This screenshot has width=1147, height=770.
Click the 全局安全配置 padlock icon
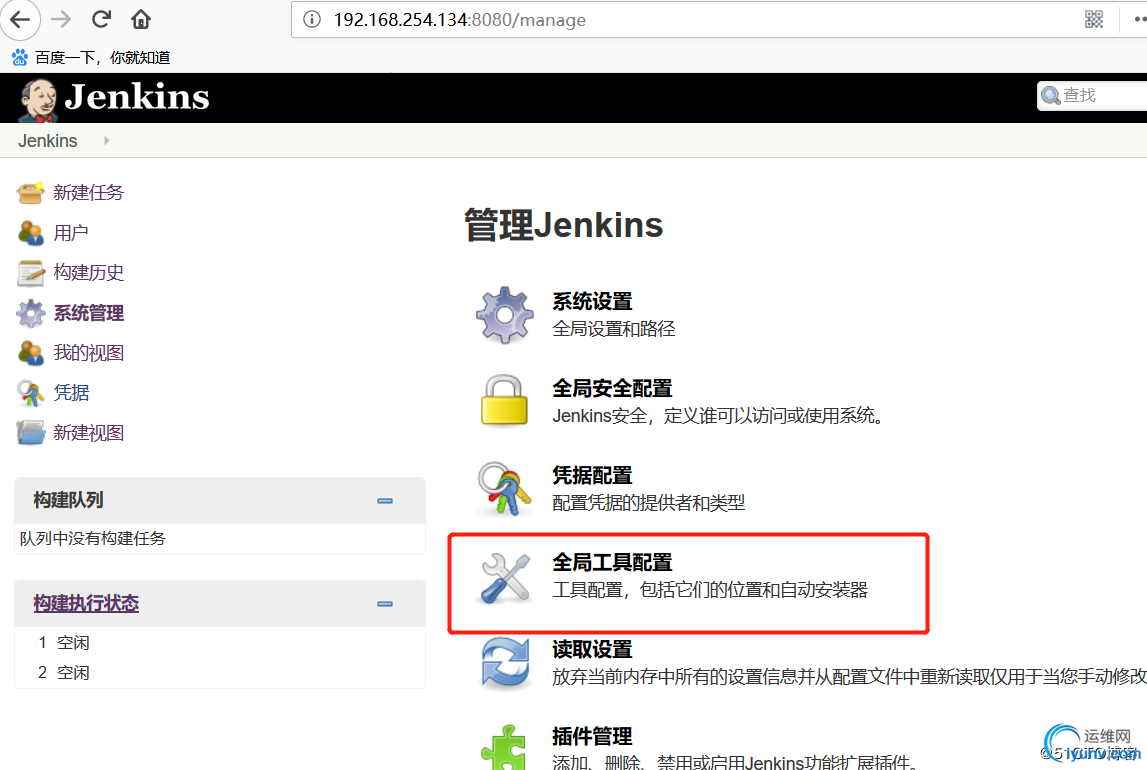coord(504,401)
